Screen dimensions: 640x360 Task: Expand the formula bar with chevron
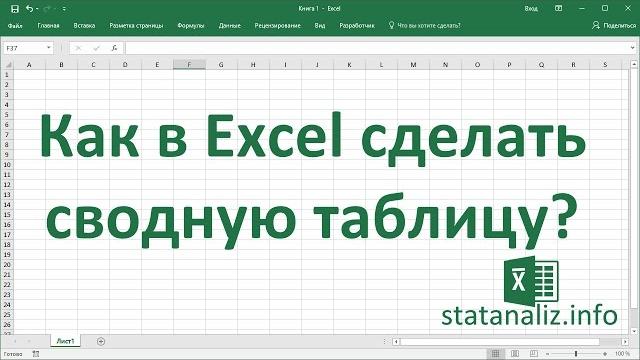click(x=633, y=48)
